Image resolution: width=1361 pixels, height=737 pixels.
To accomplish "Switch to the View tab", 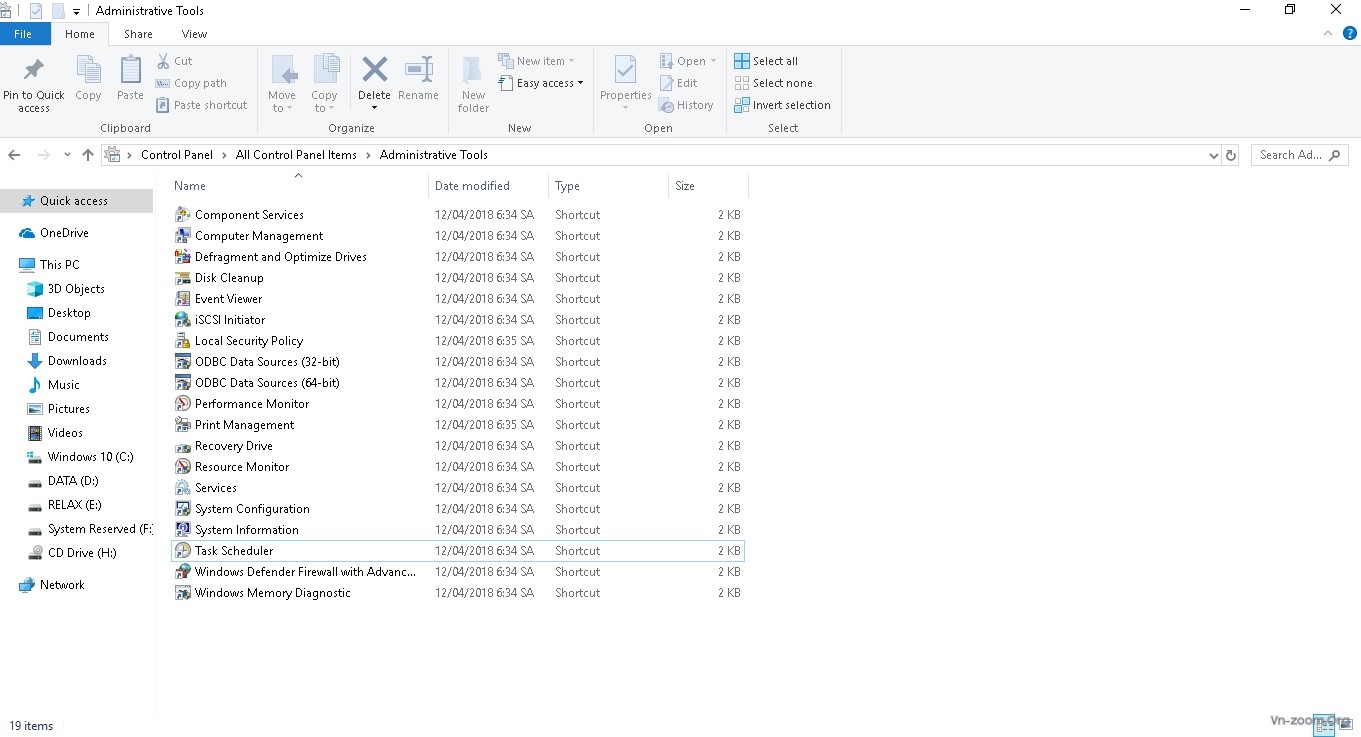I will point(194,34).
